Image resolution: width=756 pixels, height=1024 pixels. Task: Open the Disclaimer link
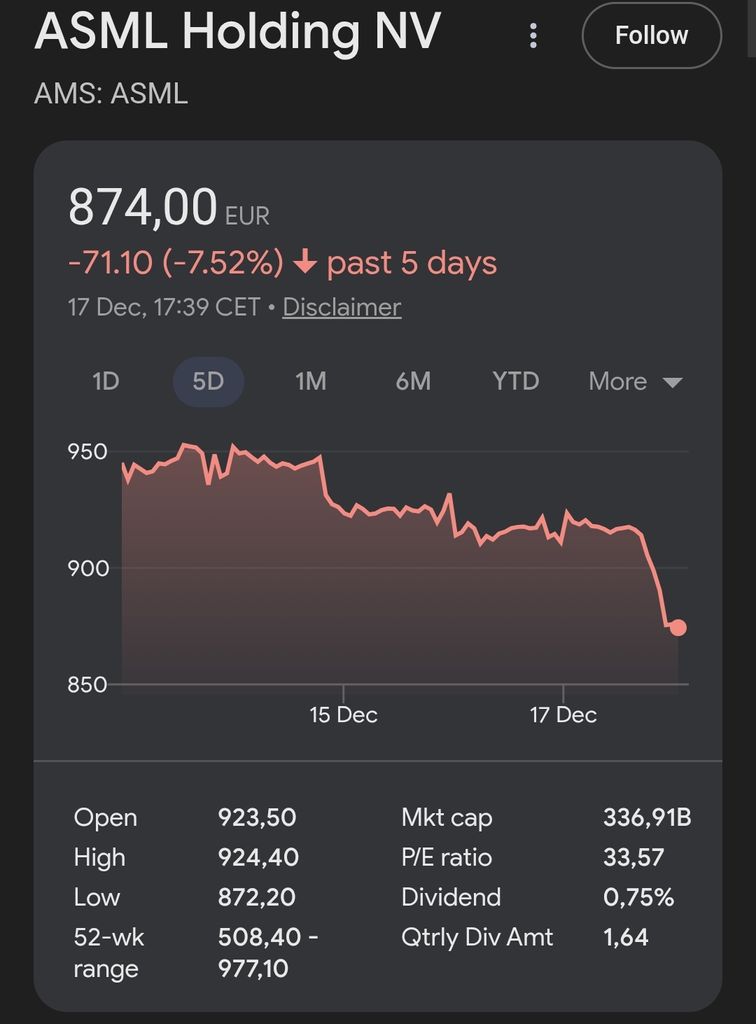(x=342, y=307)
